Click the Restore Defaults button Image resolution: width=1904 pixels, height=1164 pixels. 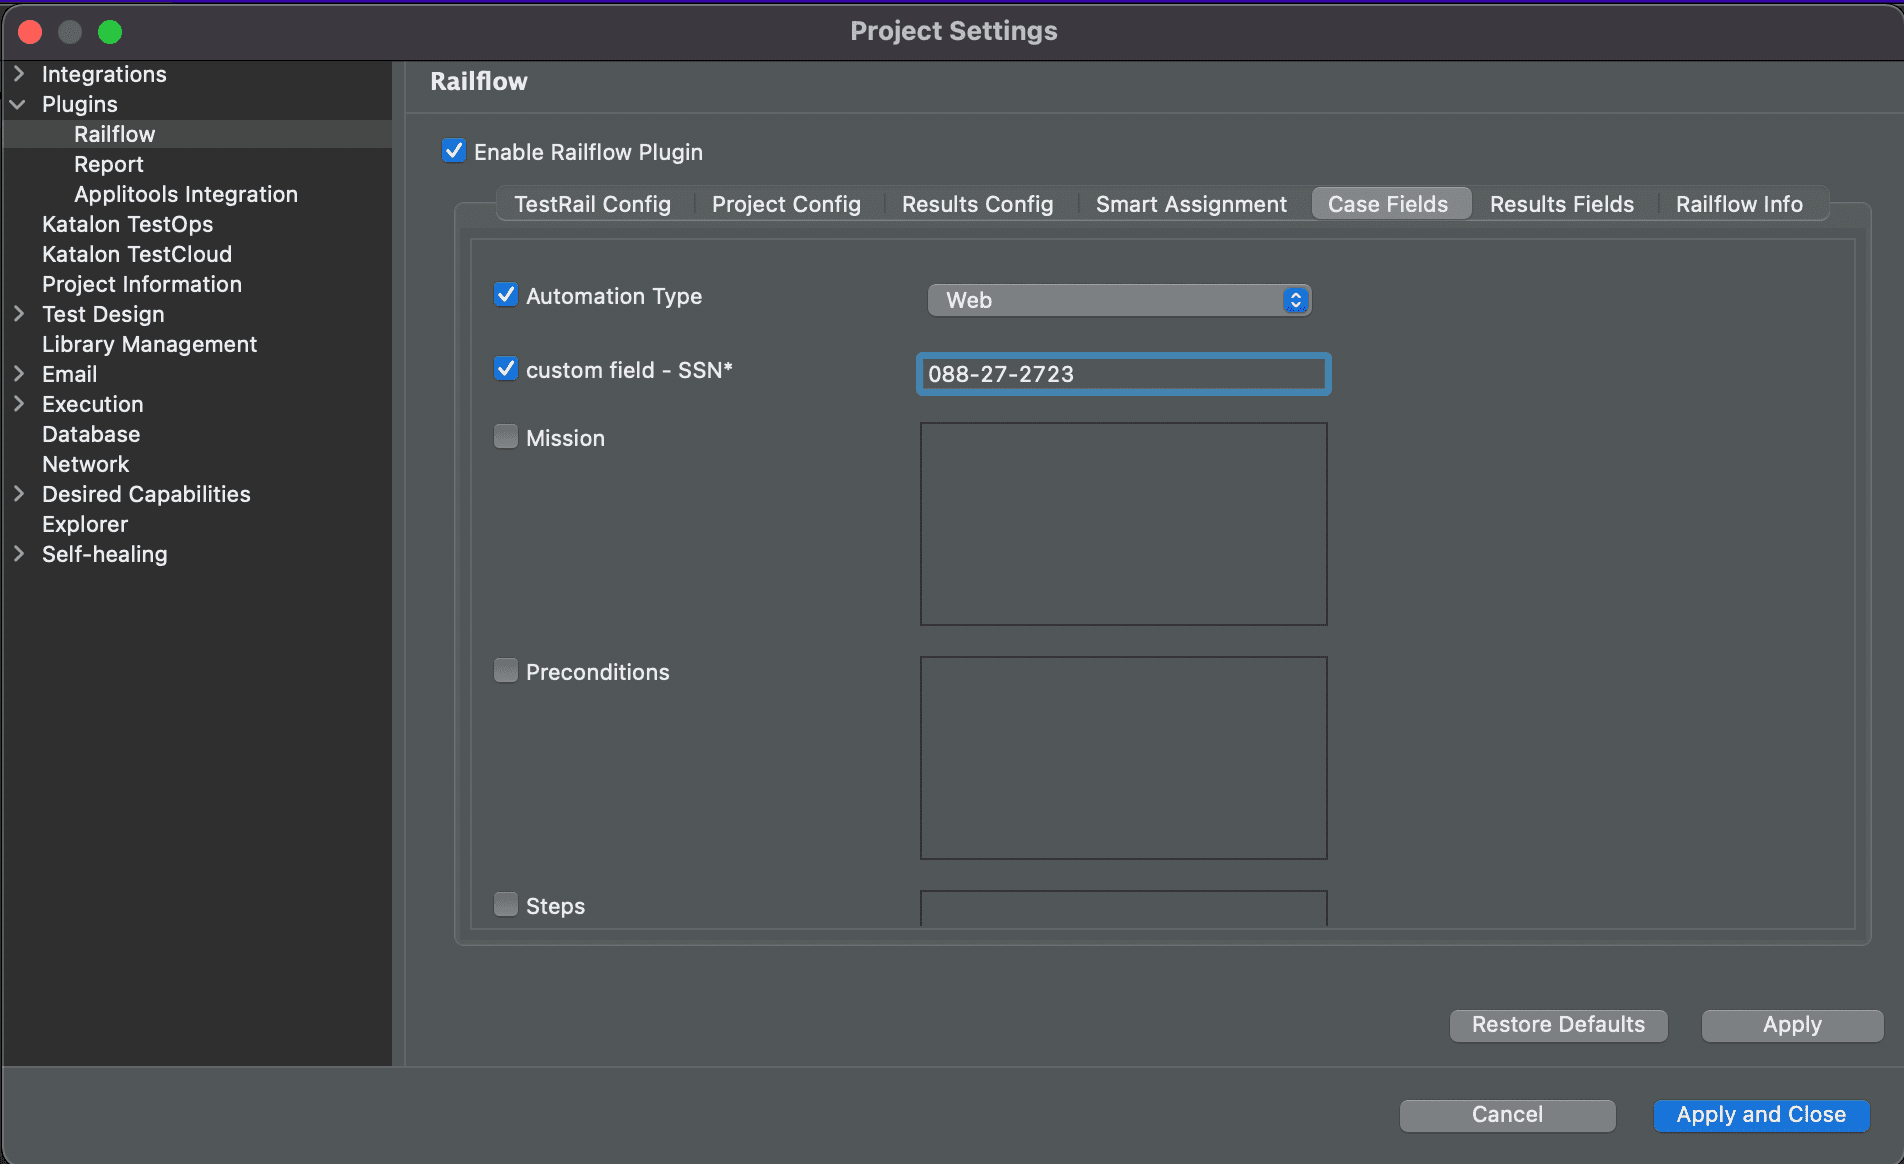pos(1558,1025)
